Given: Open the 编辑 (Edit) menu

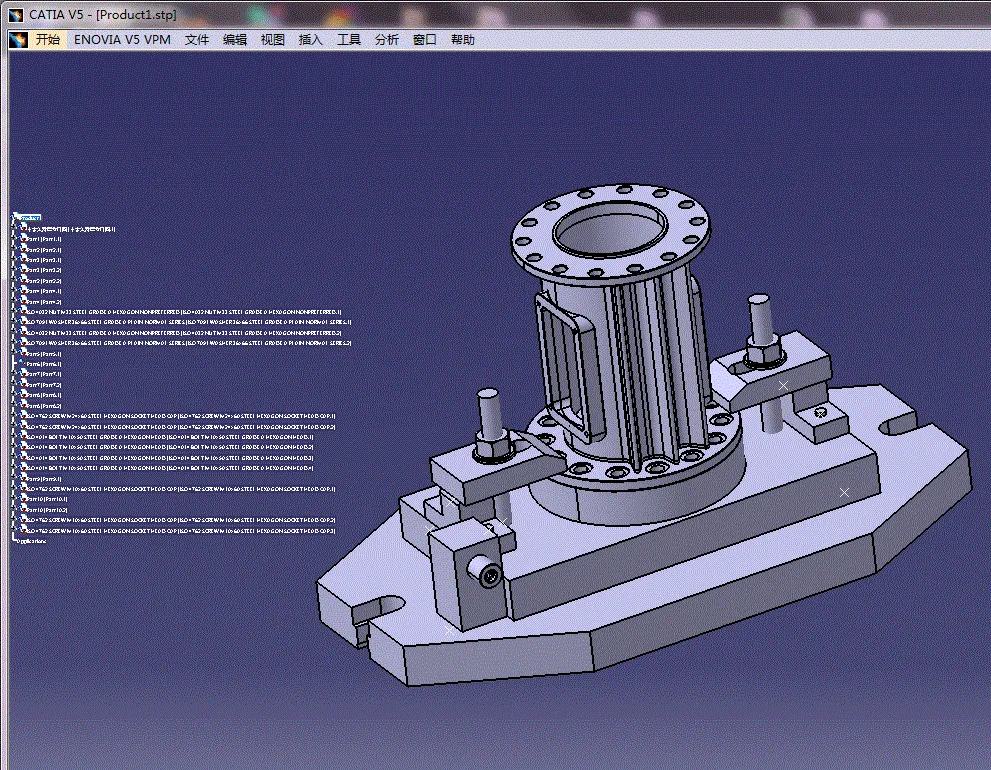Looking at the screenshot, I should (x=234, y=40).
